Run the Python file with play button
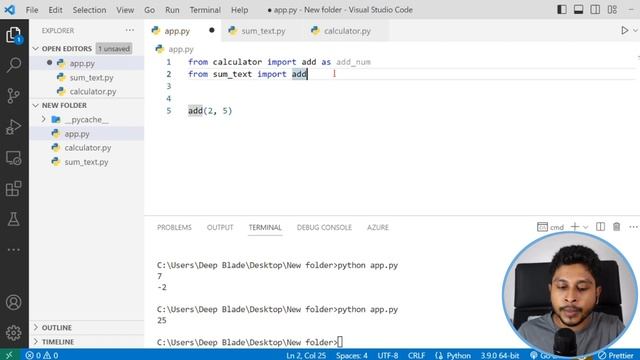640x360 pixels. [624, 31]
